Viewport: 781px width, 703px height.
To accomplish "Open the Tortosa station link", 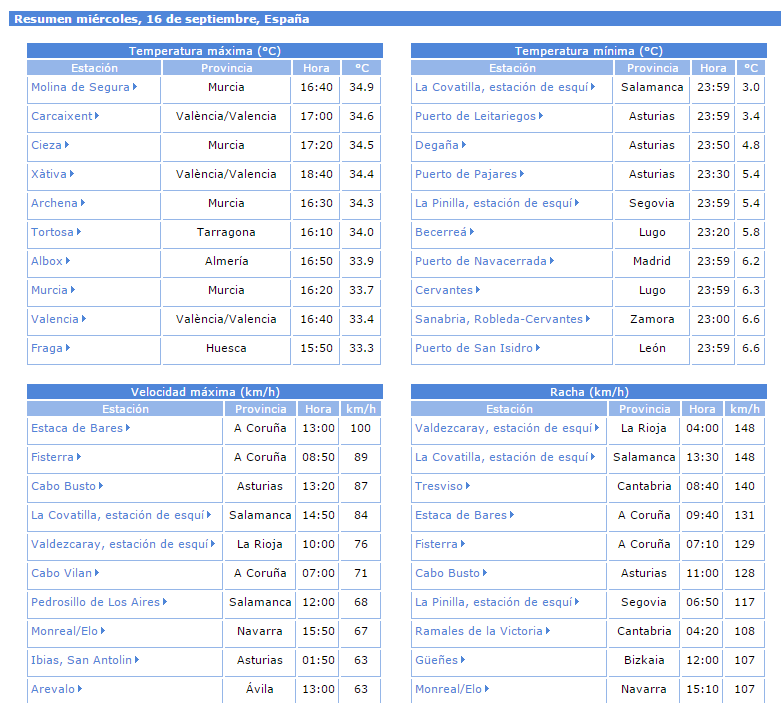I will coord(52,232).
